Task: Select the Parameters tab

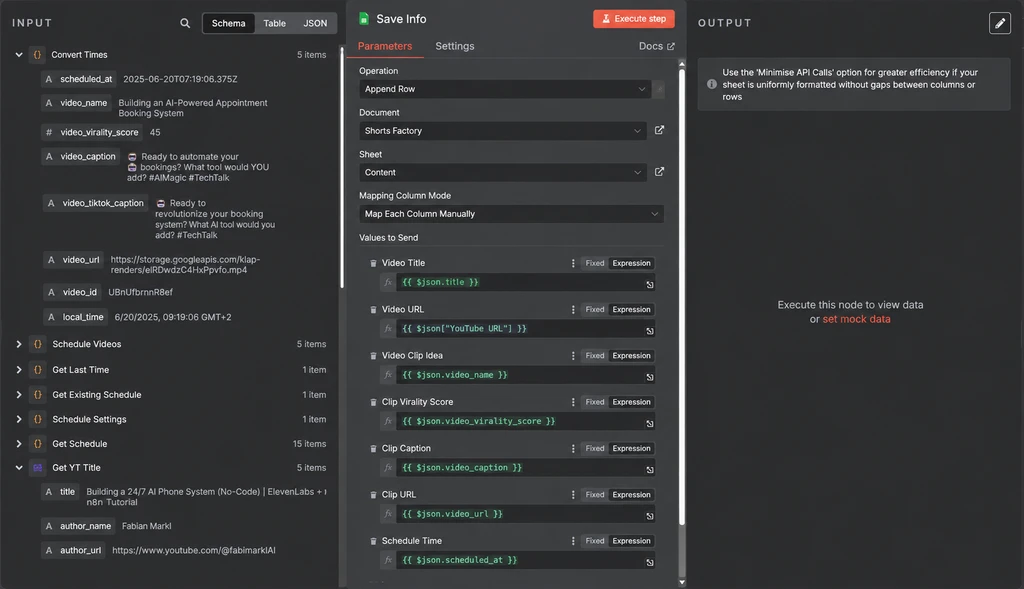Action: (385, 46)
